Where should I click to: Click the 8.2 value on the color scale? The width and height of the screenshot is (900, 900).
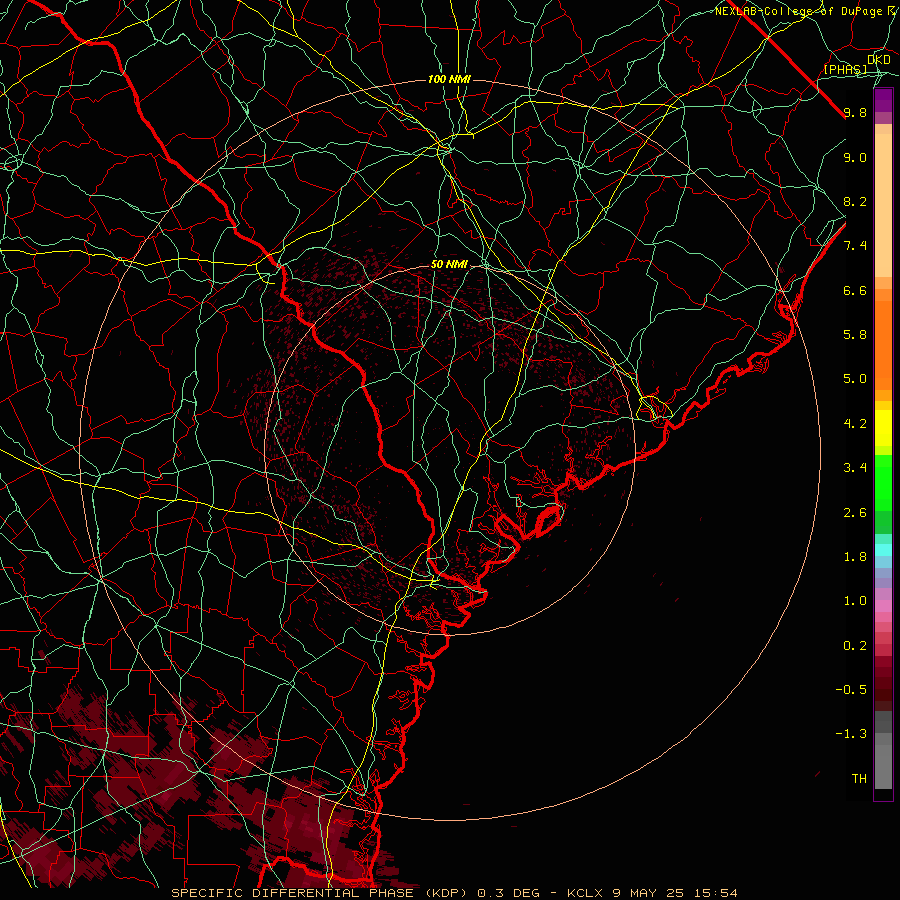(855, 201)
